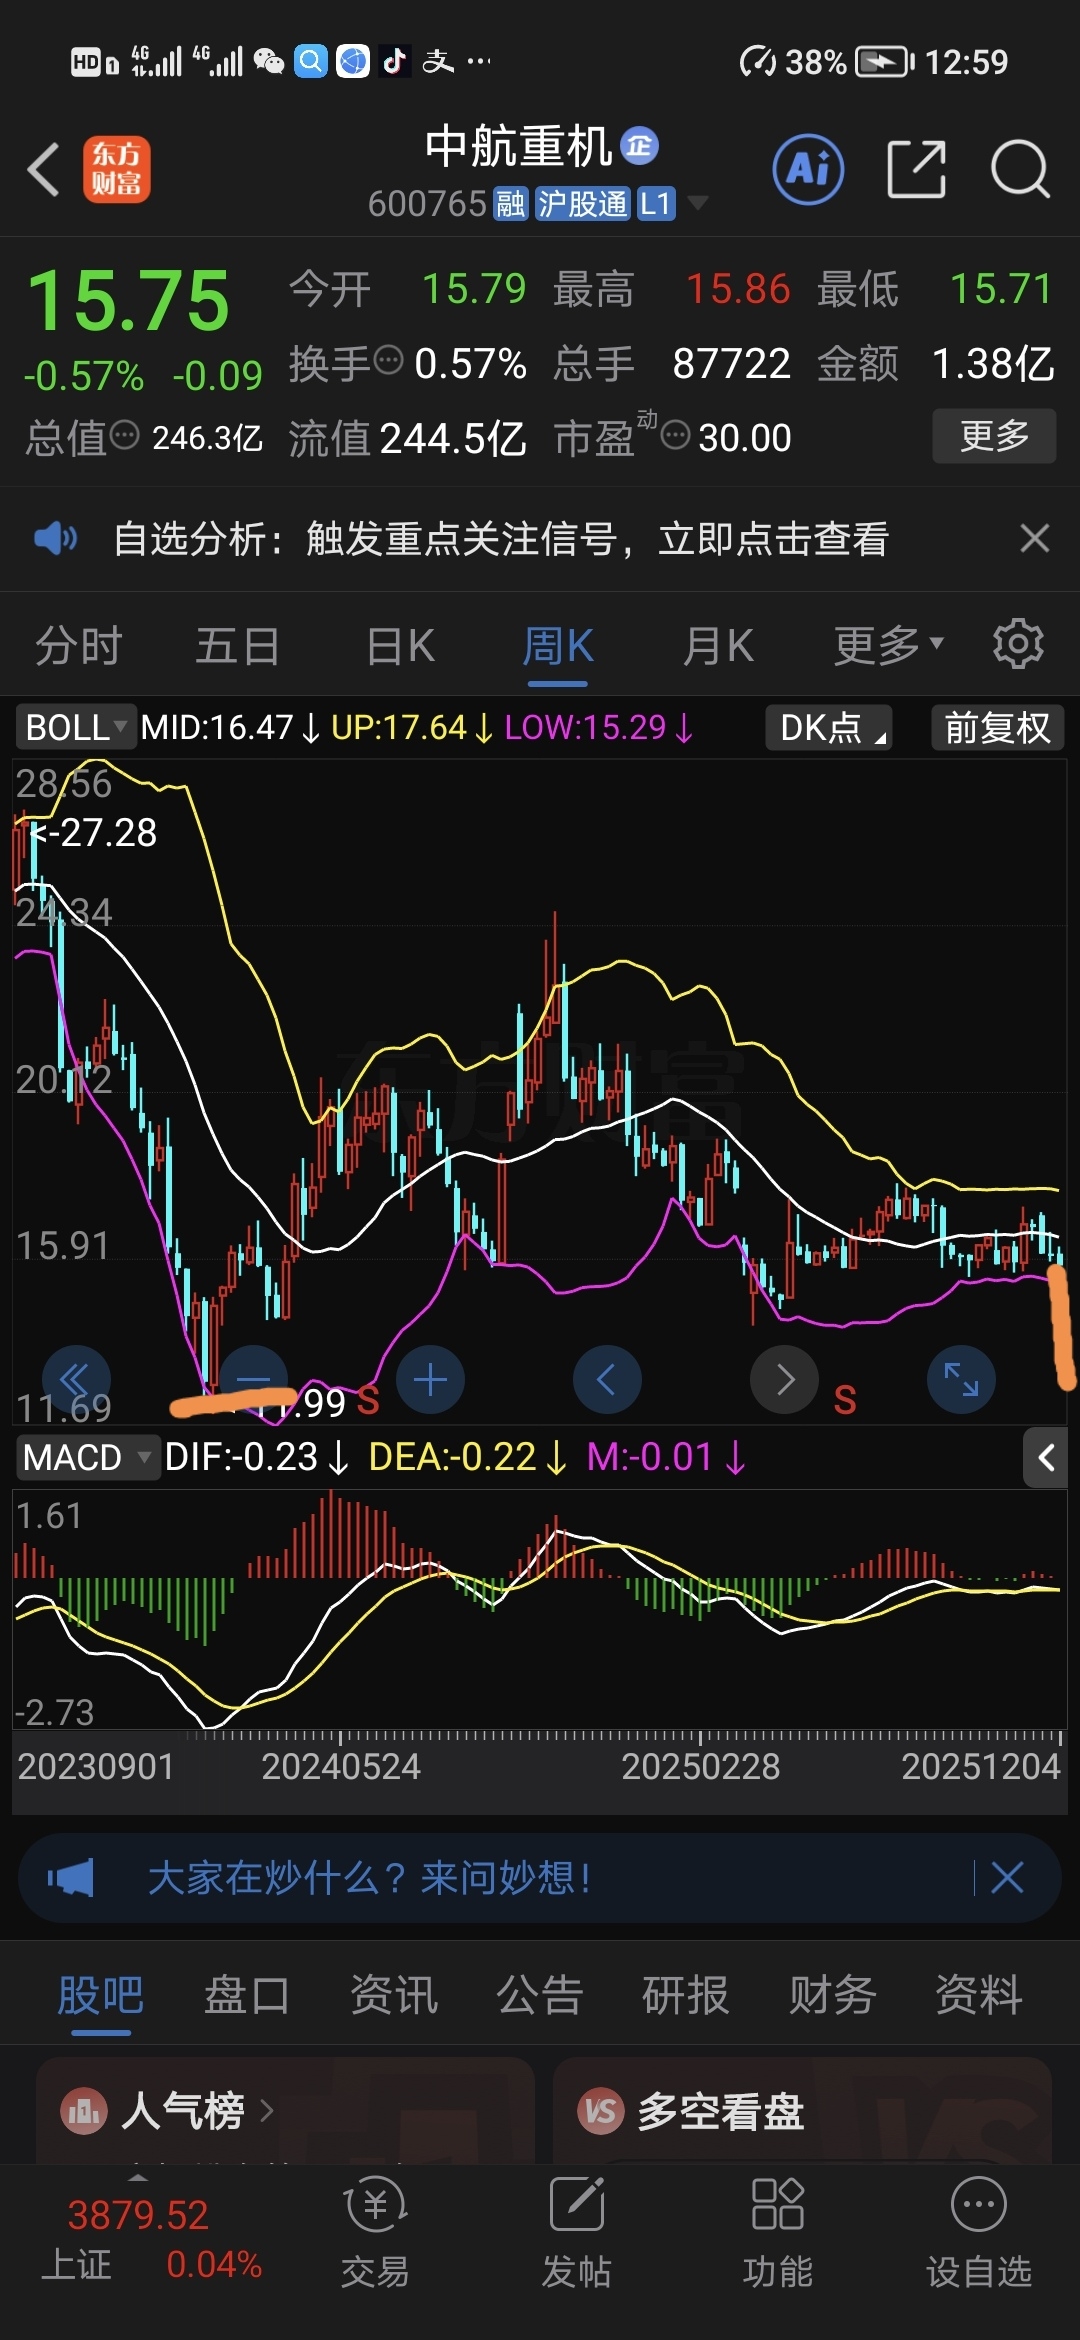Screen dimensions: 1080x2340
Task: Tap the 20250228 date on timeline
Action: click(x=700, y=1767)
